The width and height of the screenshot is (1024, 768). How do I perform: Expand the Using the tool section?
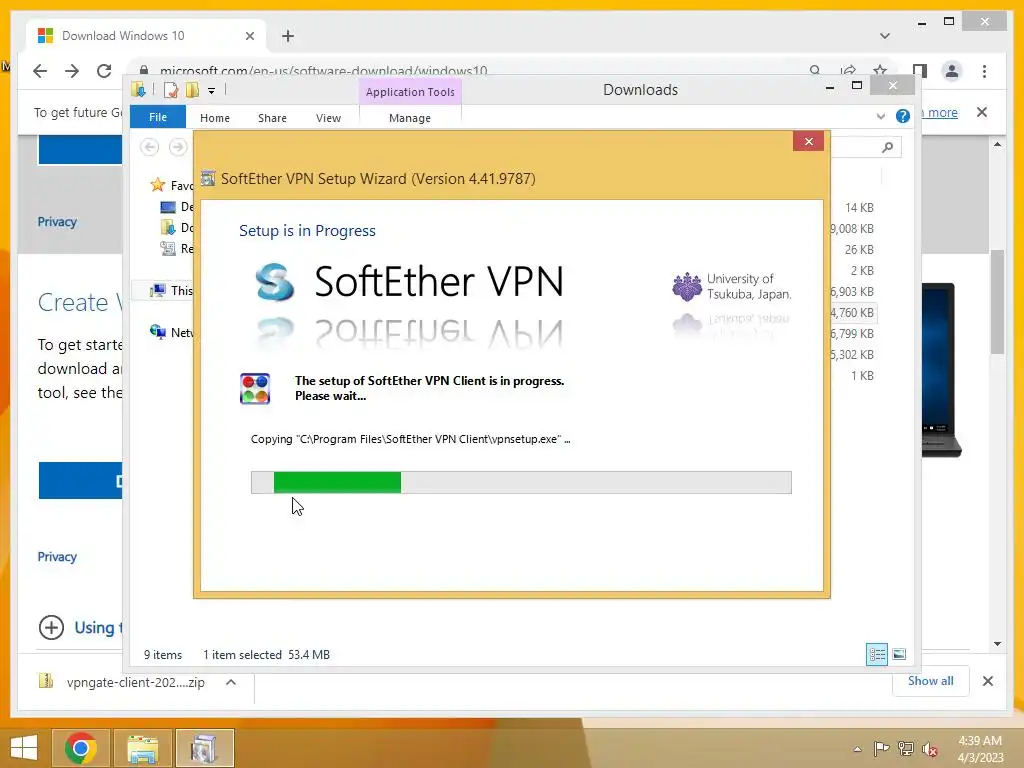coord(52,628)
